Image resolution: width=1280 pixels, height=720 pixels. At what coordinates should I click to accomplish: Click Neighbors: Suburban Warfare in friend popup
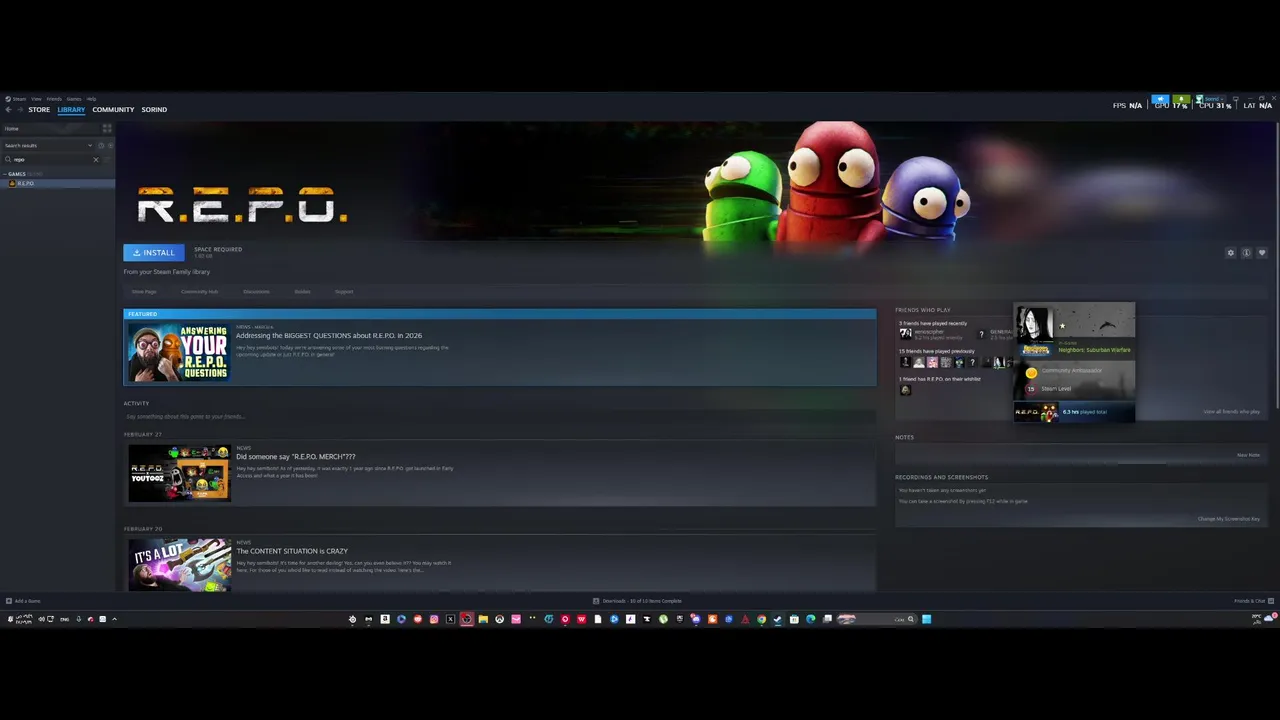tap(1094, 350)
